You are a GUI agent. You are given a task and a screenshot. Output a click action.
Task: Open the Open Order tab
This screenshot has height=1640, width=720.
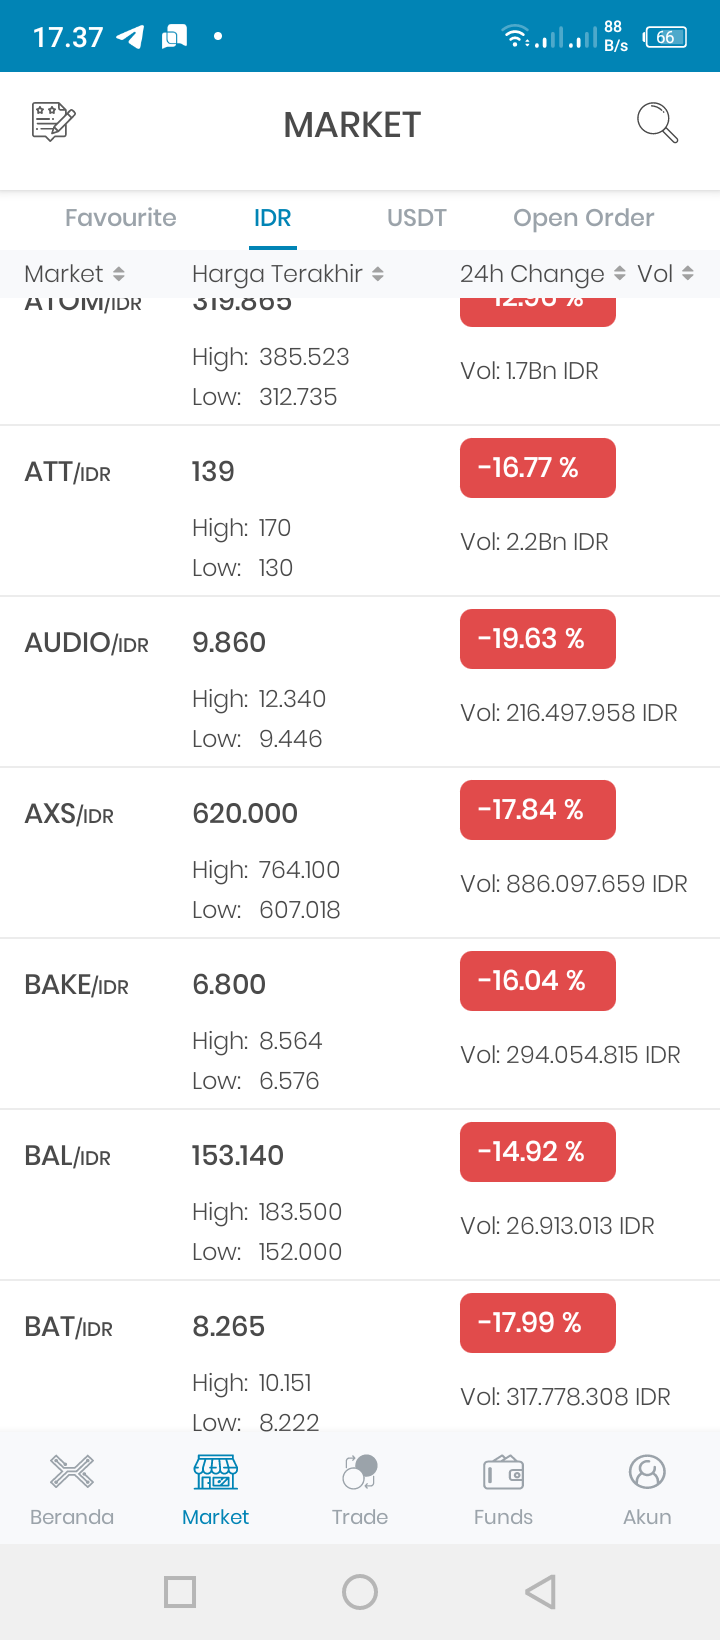(x=584, y=218)
